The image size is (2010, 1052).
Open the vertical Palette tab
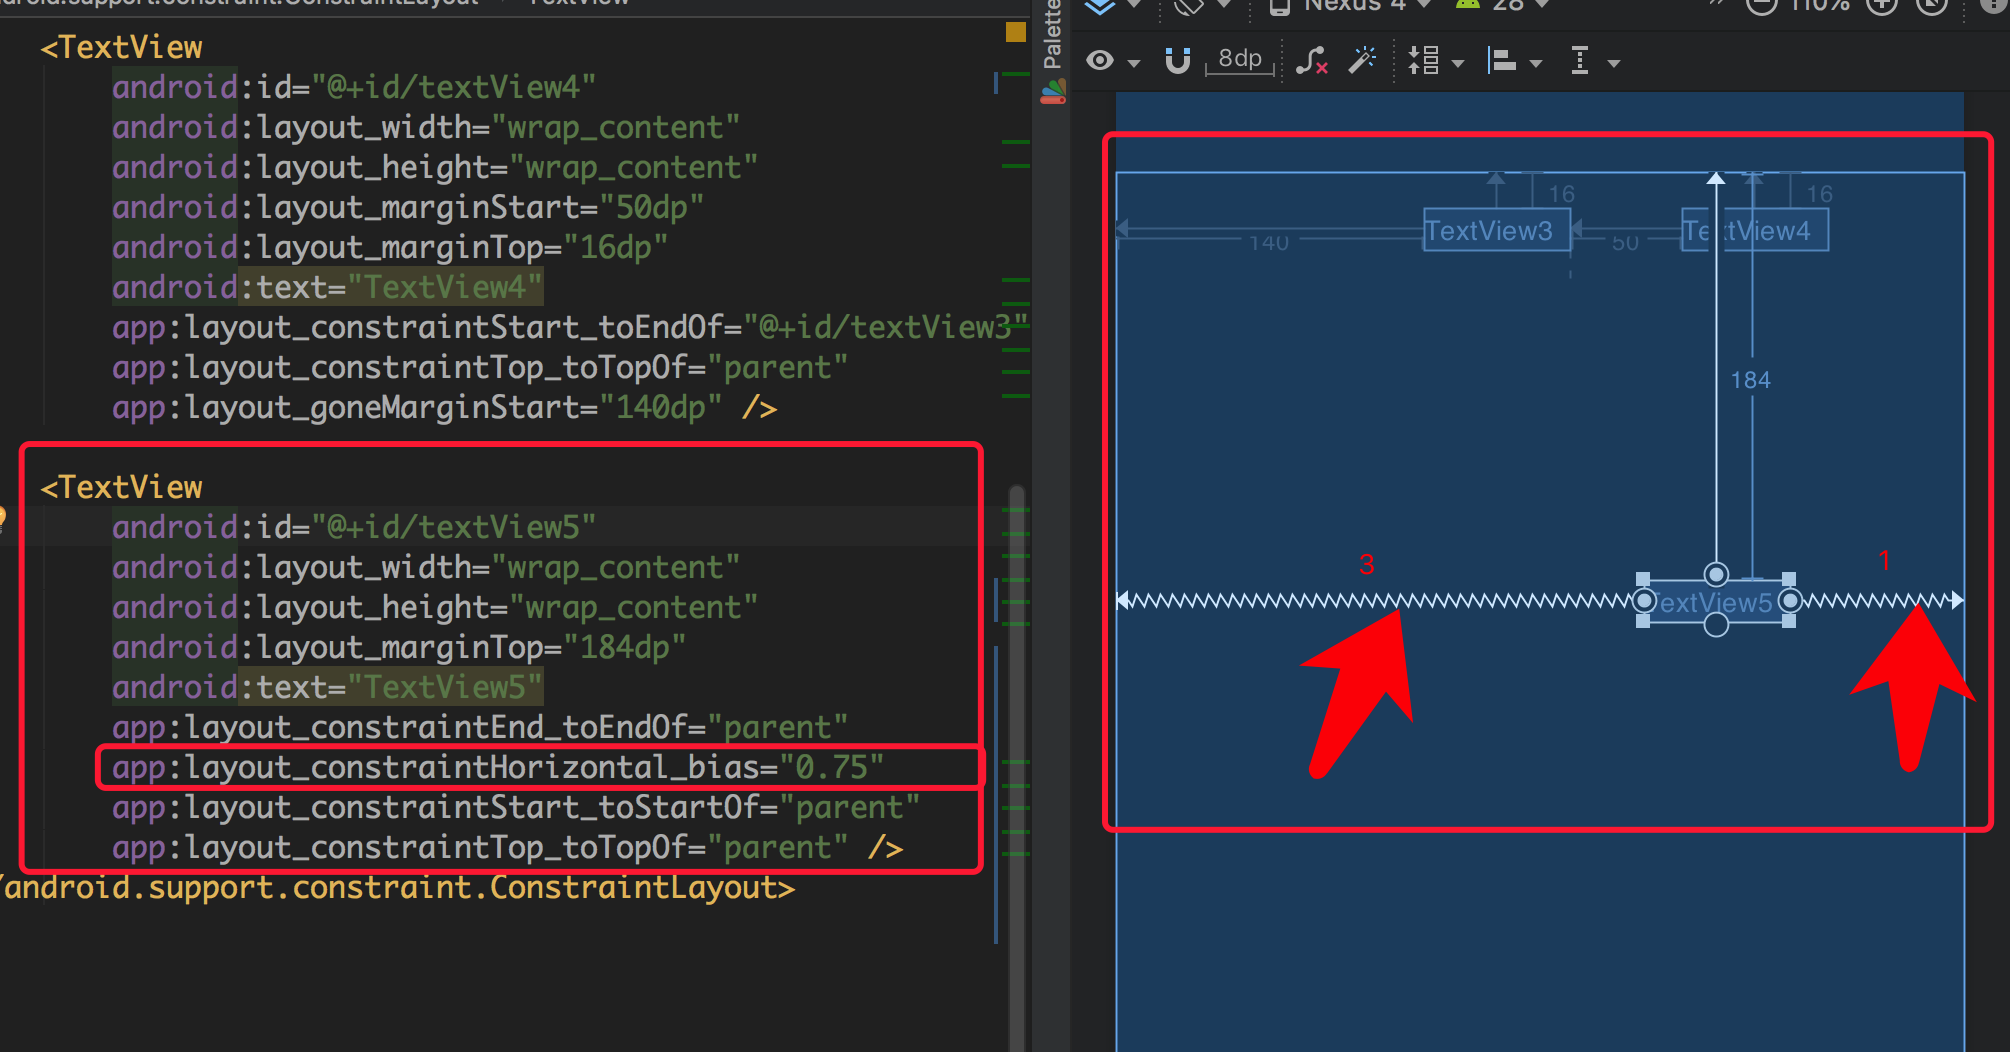[1052, 35]
